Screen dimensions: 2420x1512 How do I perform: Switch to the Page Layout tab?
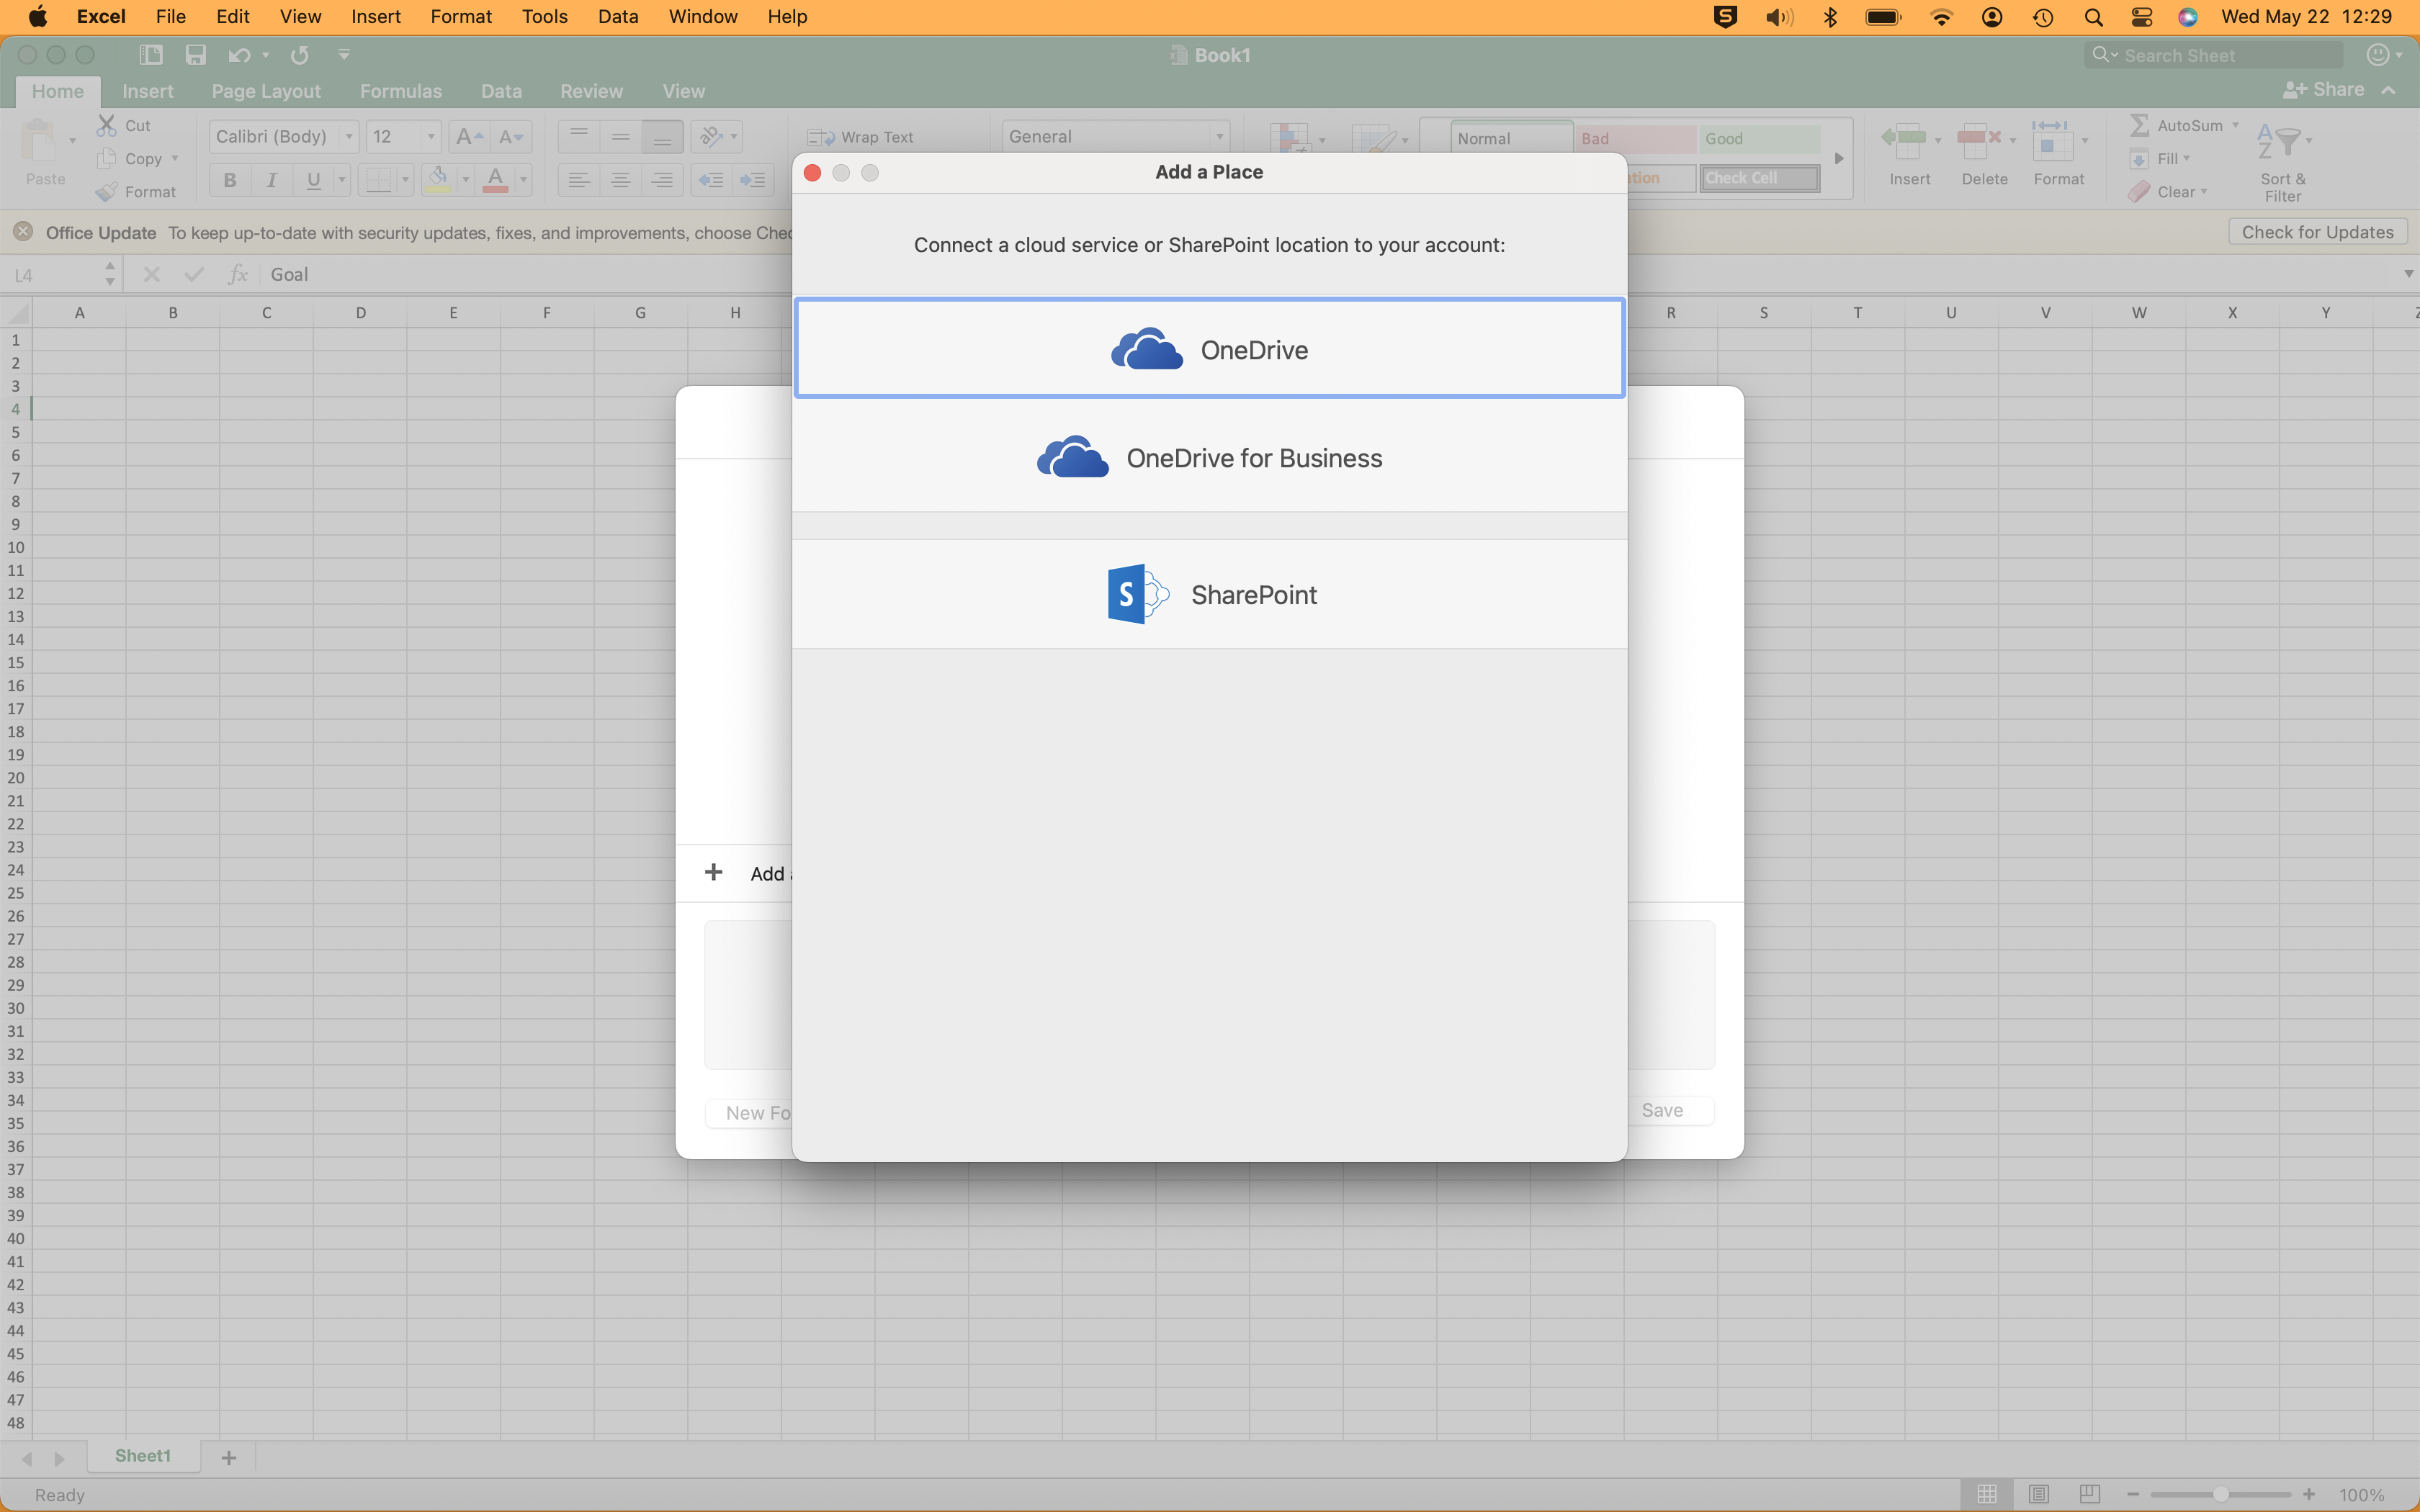coord(266,91)
